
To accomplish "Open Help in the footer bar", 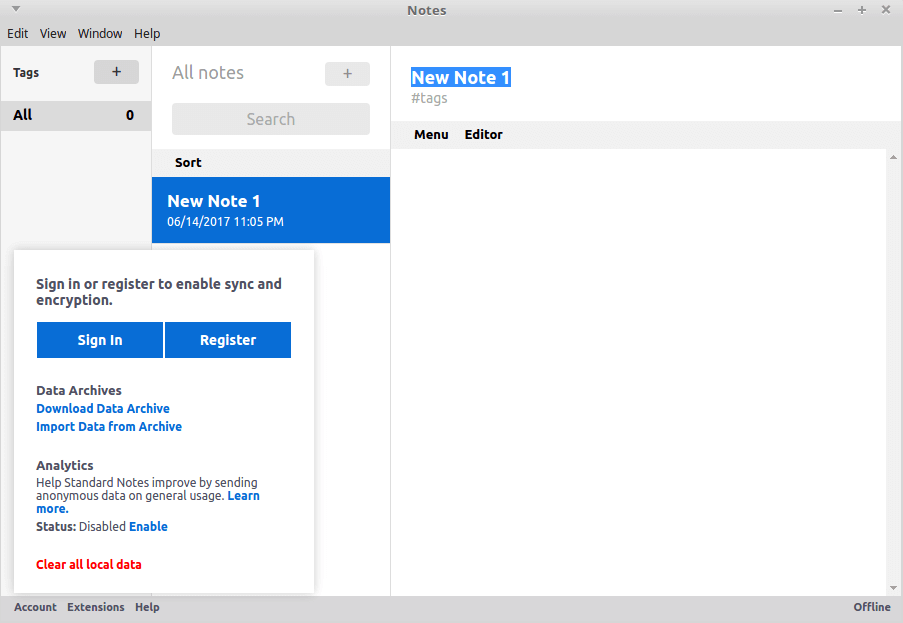I will 147,607.
